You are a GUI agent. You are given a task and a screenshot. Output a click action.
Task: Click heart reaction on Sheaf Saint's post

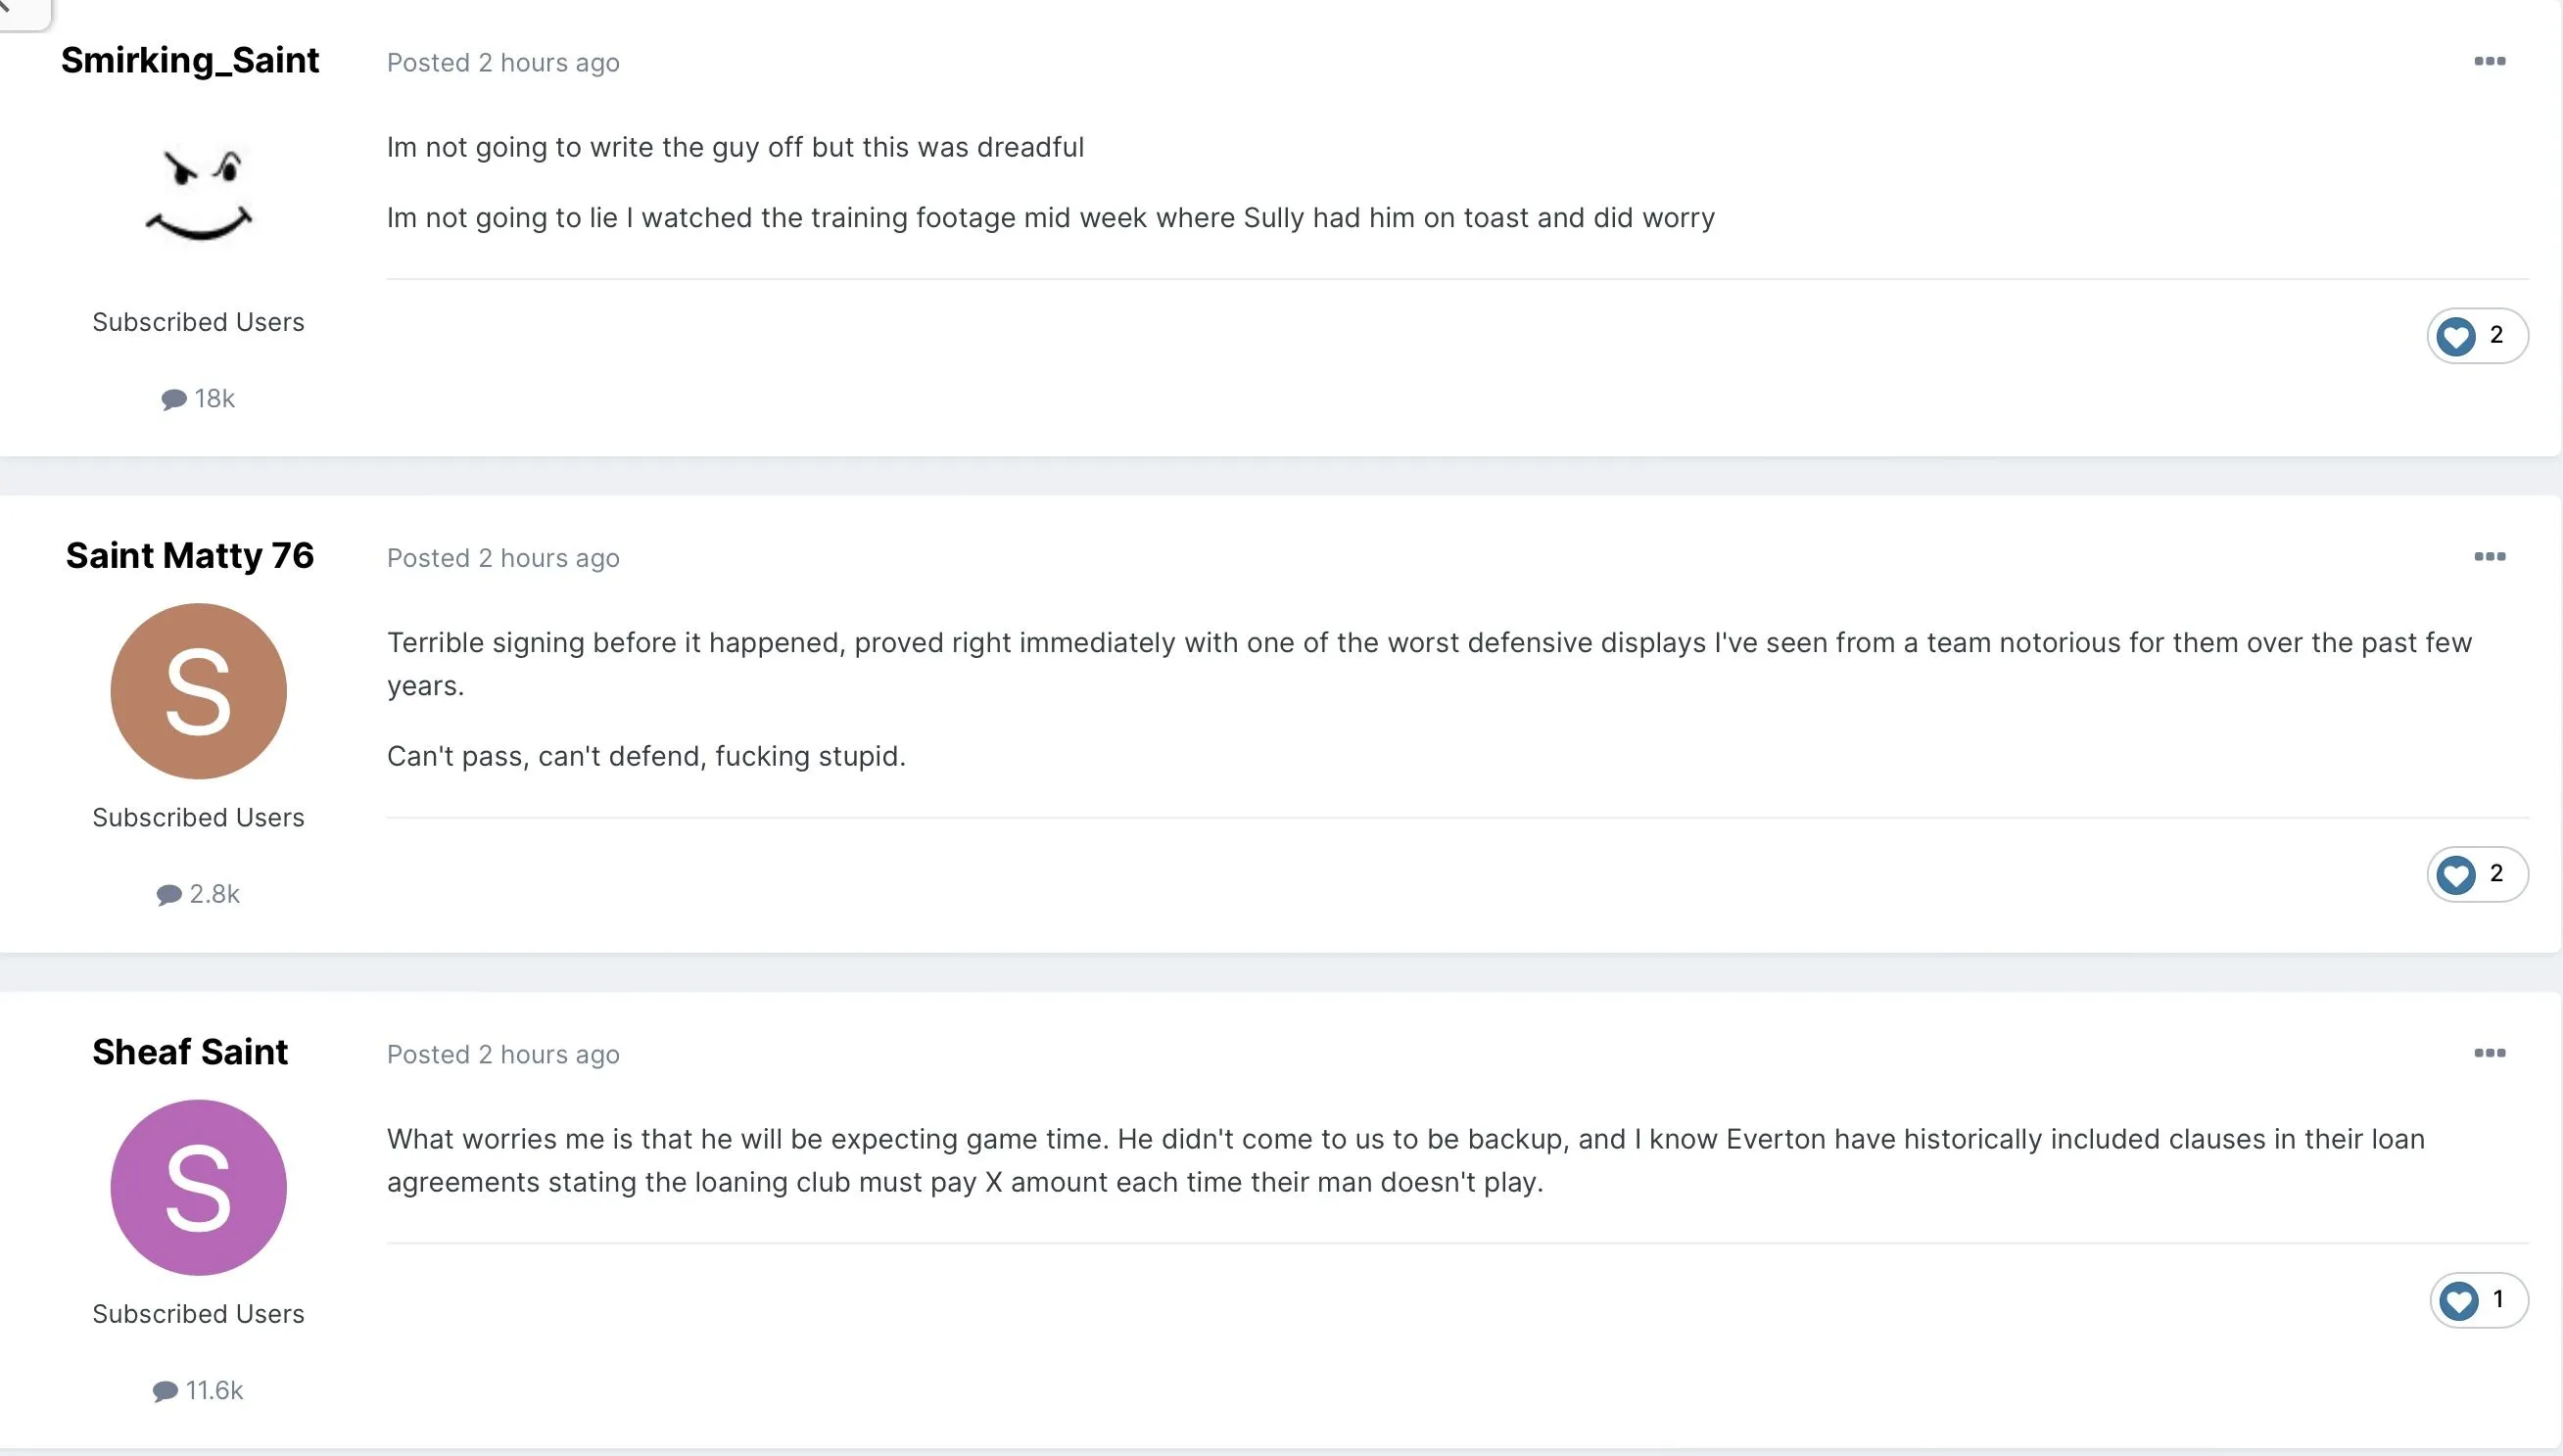point(2458,1301)
